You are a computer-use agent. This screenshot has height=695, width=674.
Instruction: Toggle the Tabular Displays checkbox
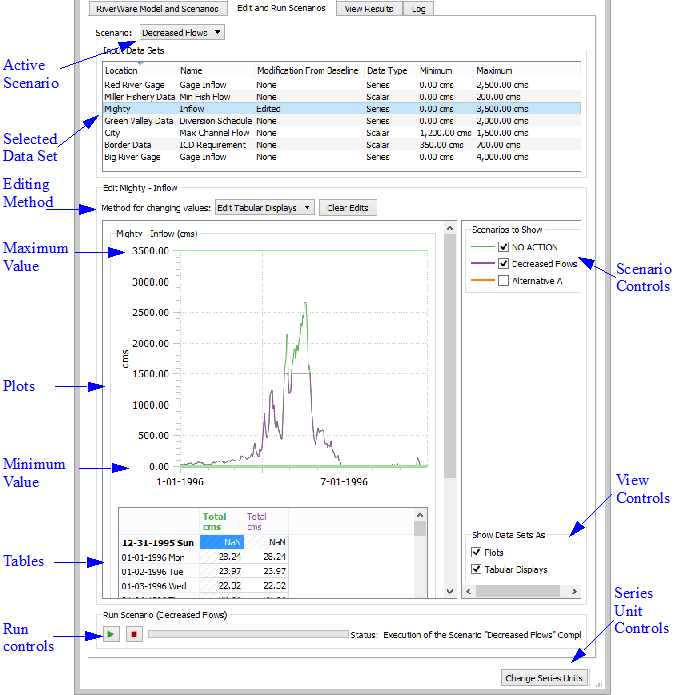point(476,569)
